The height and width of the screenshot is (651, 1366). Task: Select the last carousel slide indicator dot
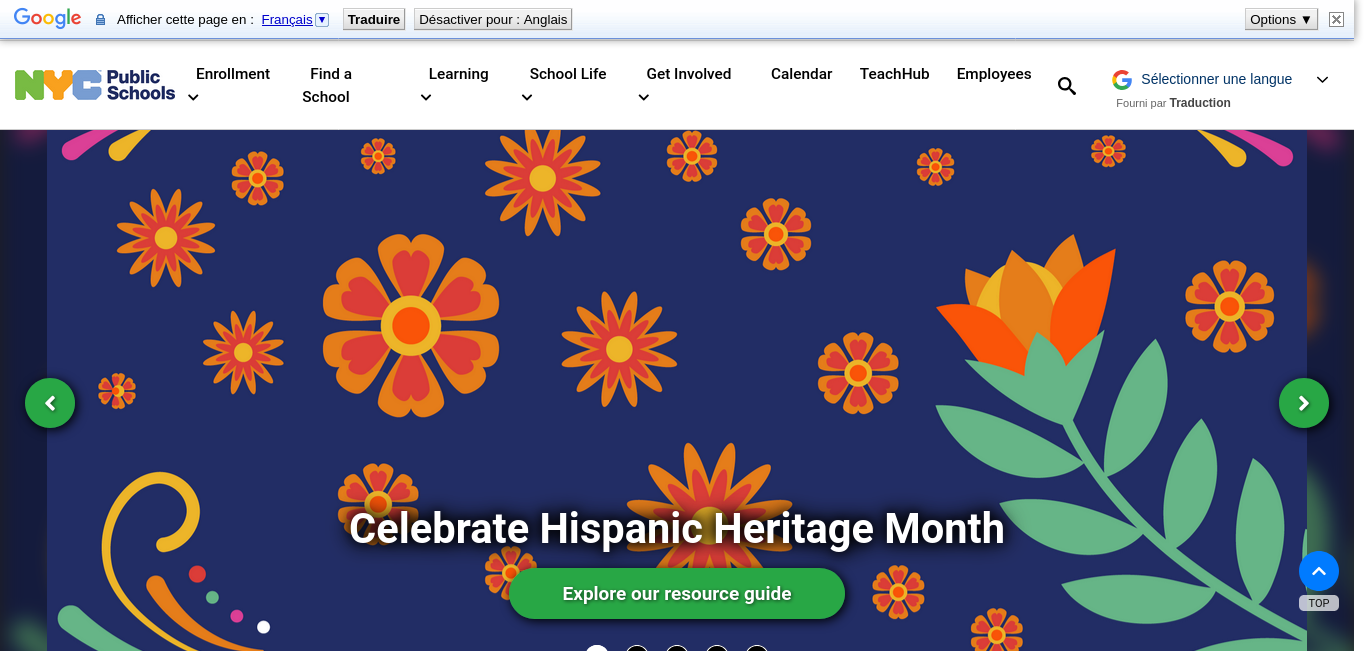tap(757, 648)
